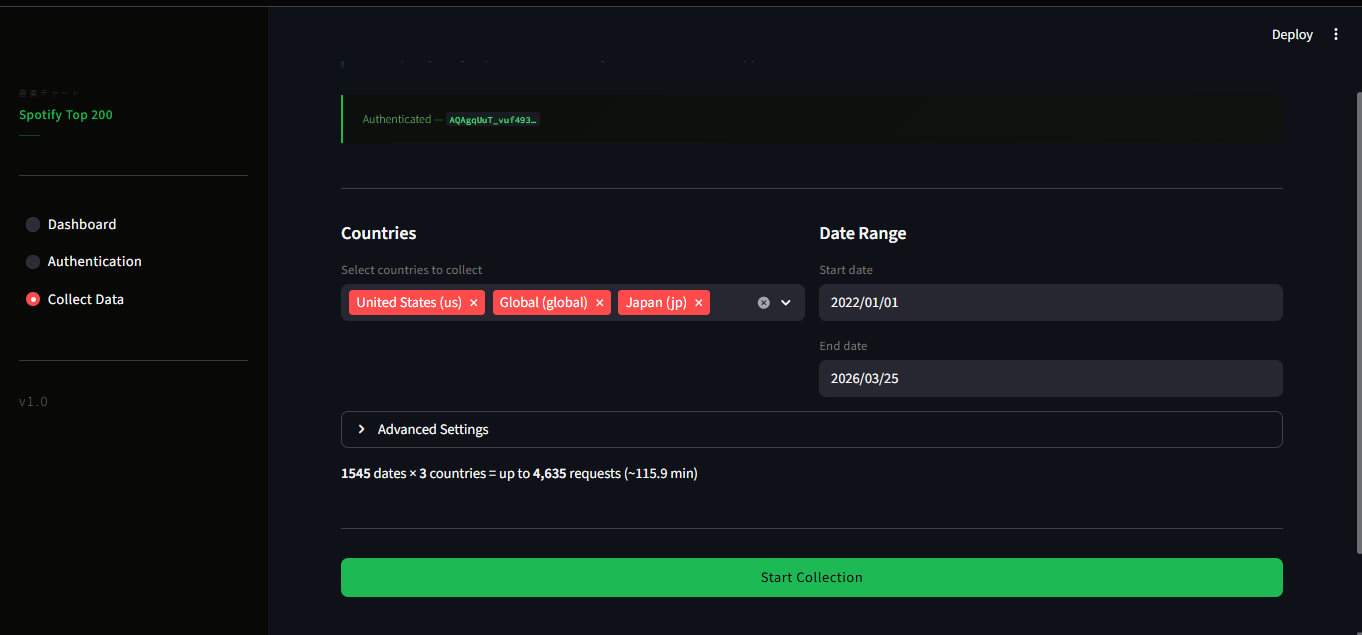
Task: Remove the United States (us) tag
Action: coord(474,303)
